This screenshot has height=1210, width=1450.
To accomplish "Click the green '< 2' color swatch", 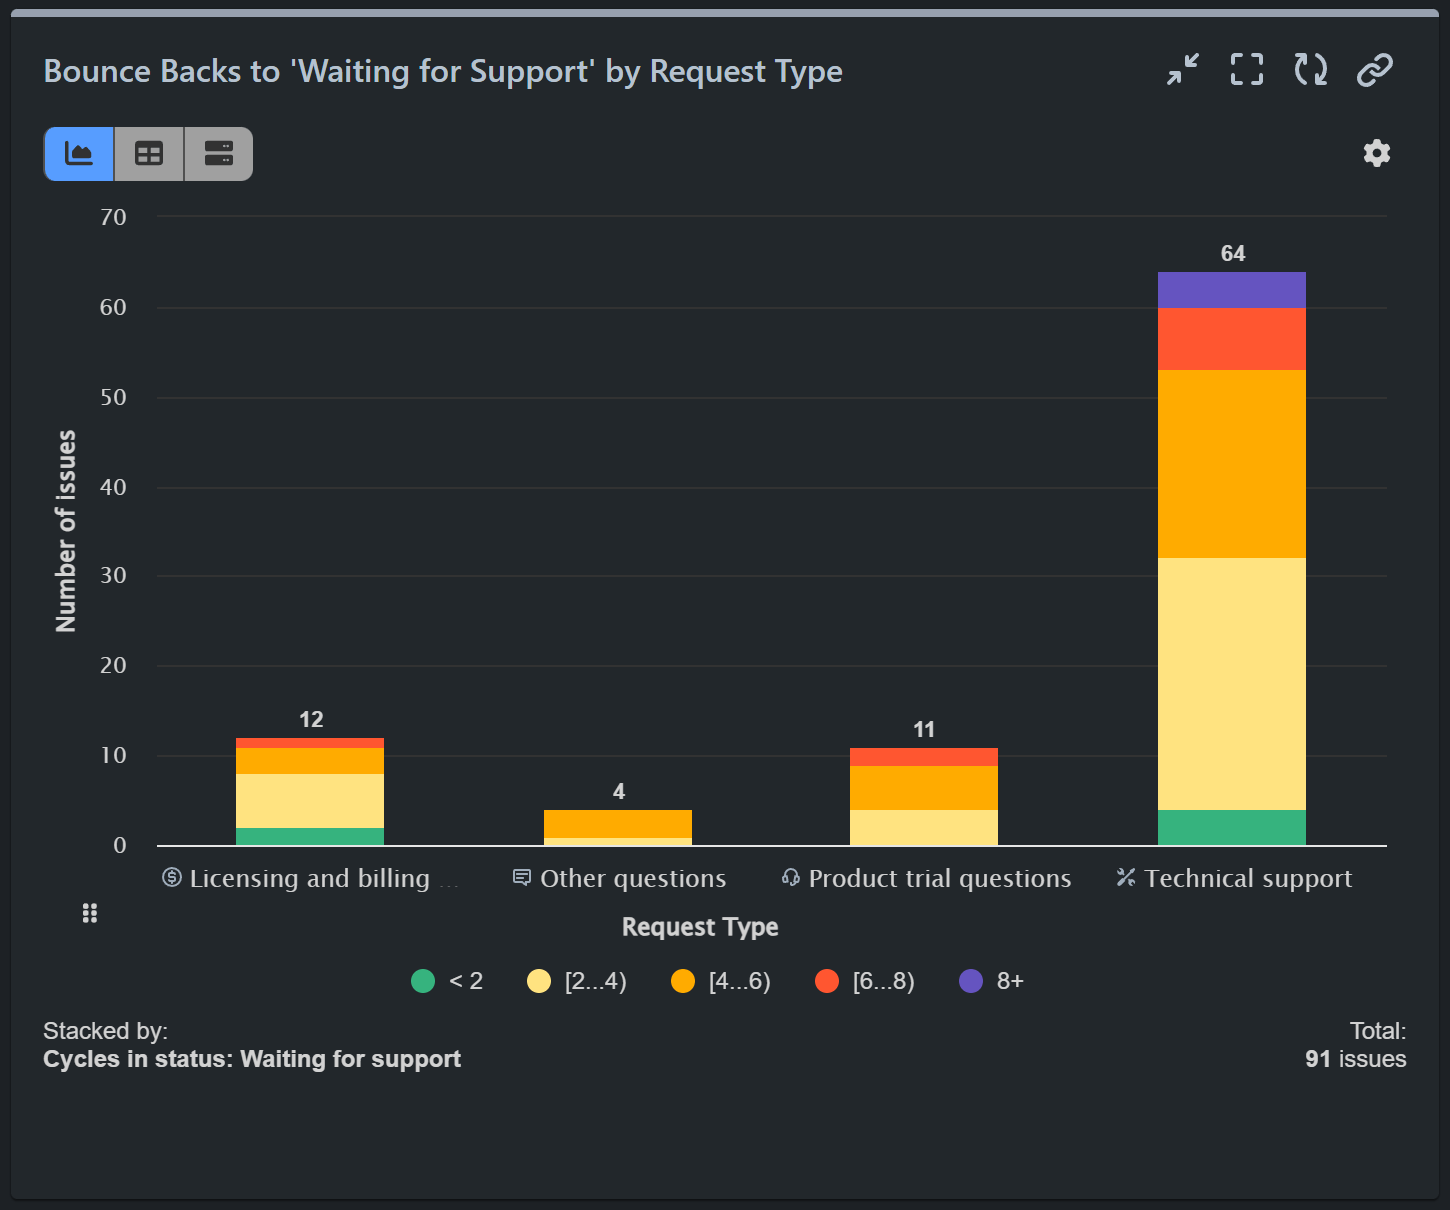I will point(422,981).
